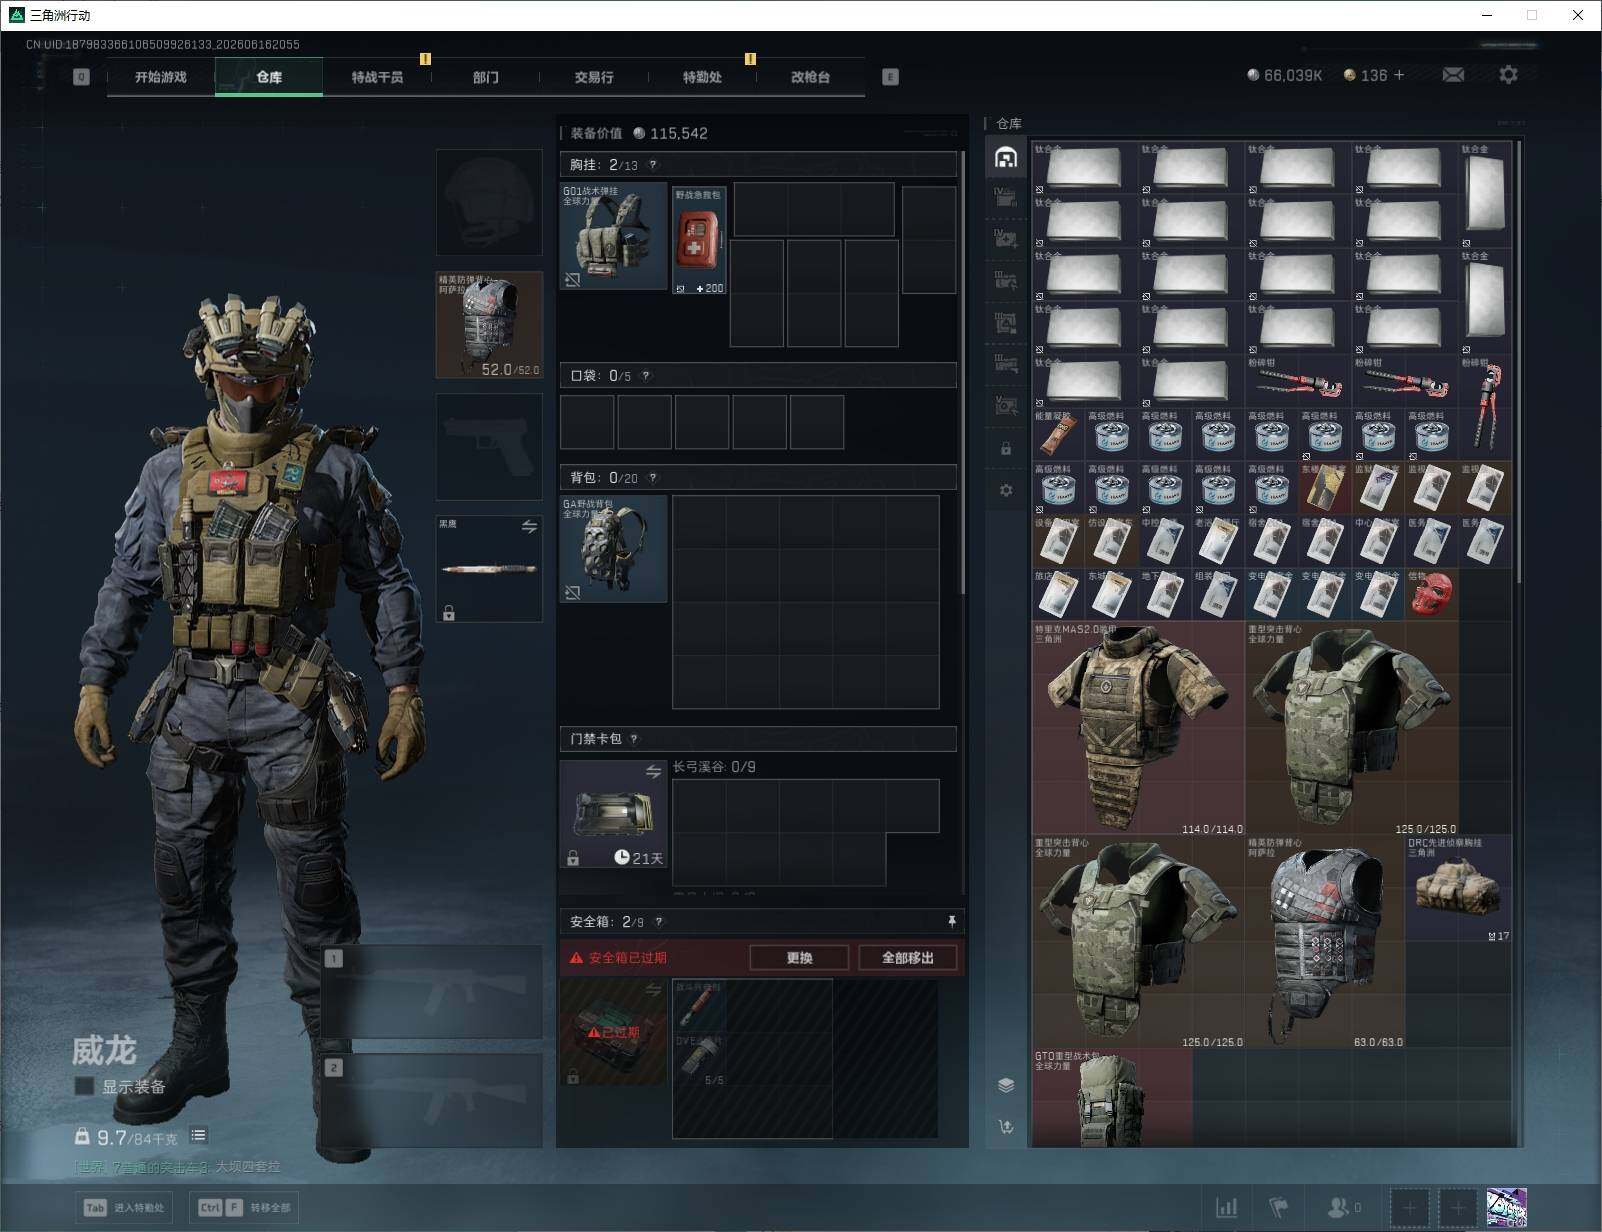This screenshot has width=1602, height=1232.
Task: Click primary weapon slot 2
Action: click(x=432, y=1100)
